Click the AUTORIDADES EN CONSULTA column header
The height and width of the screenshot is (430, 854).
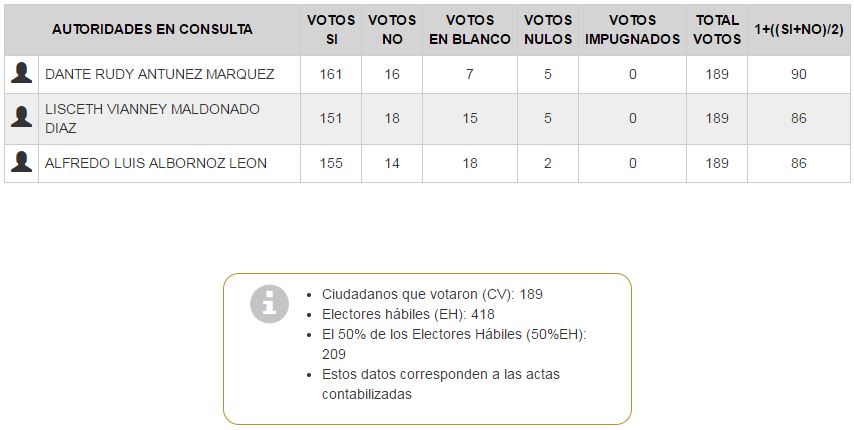tap(152, 29)
